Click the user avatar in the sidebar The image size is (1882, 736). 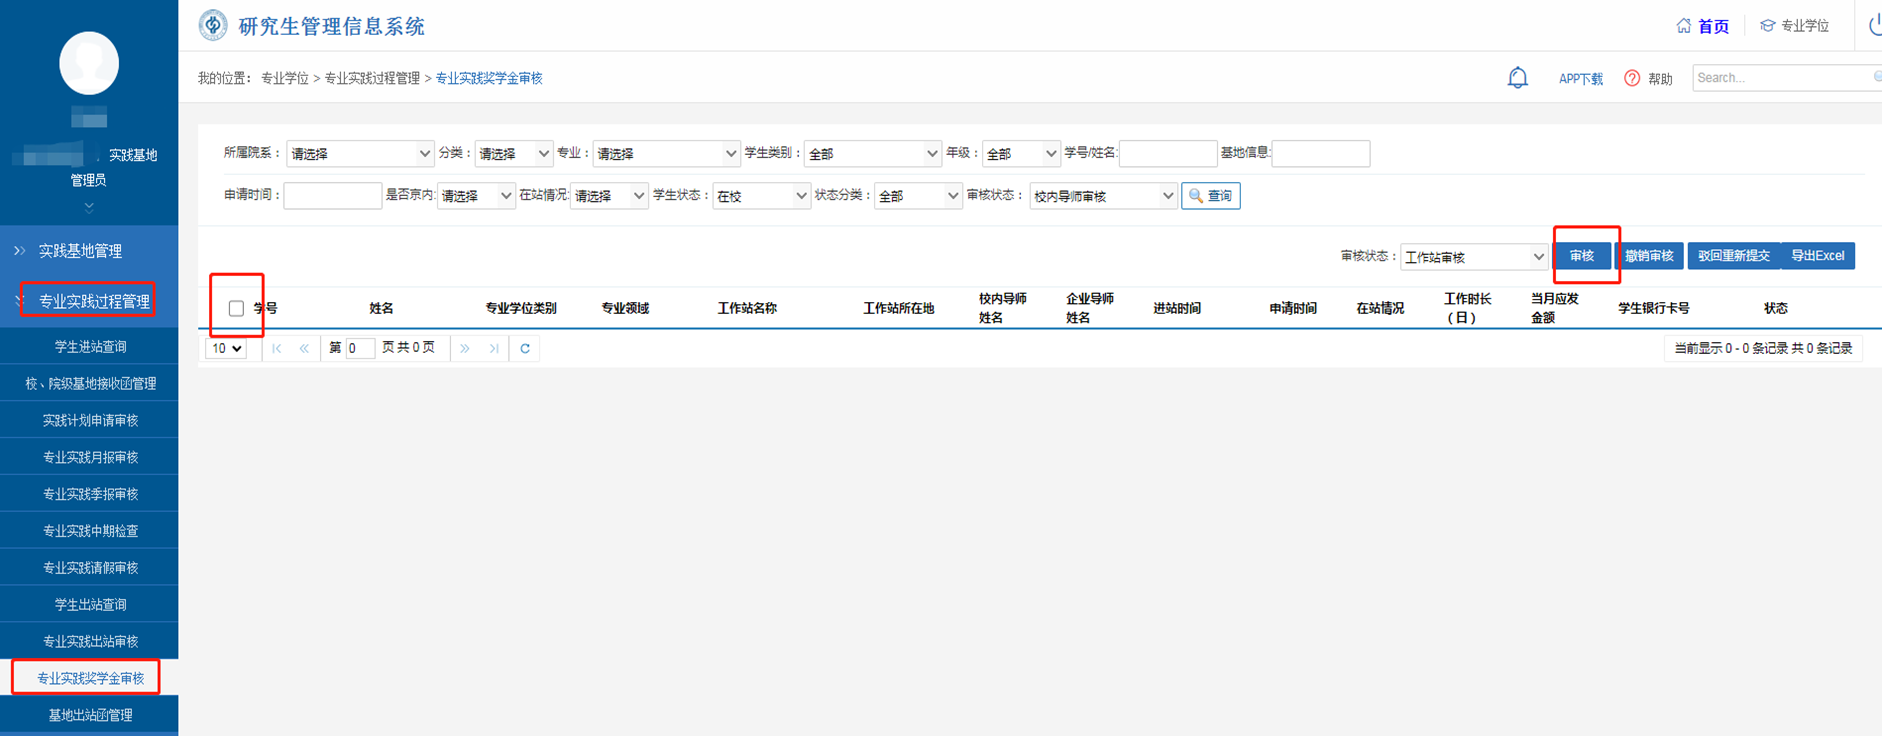89,63
